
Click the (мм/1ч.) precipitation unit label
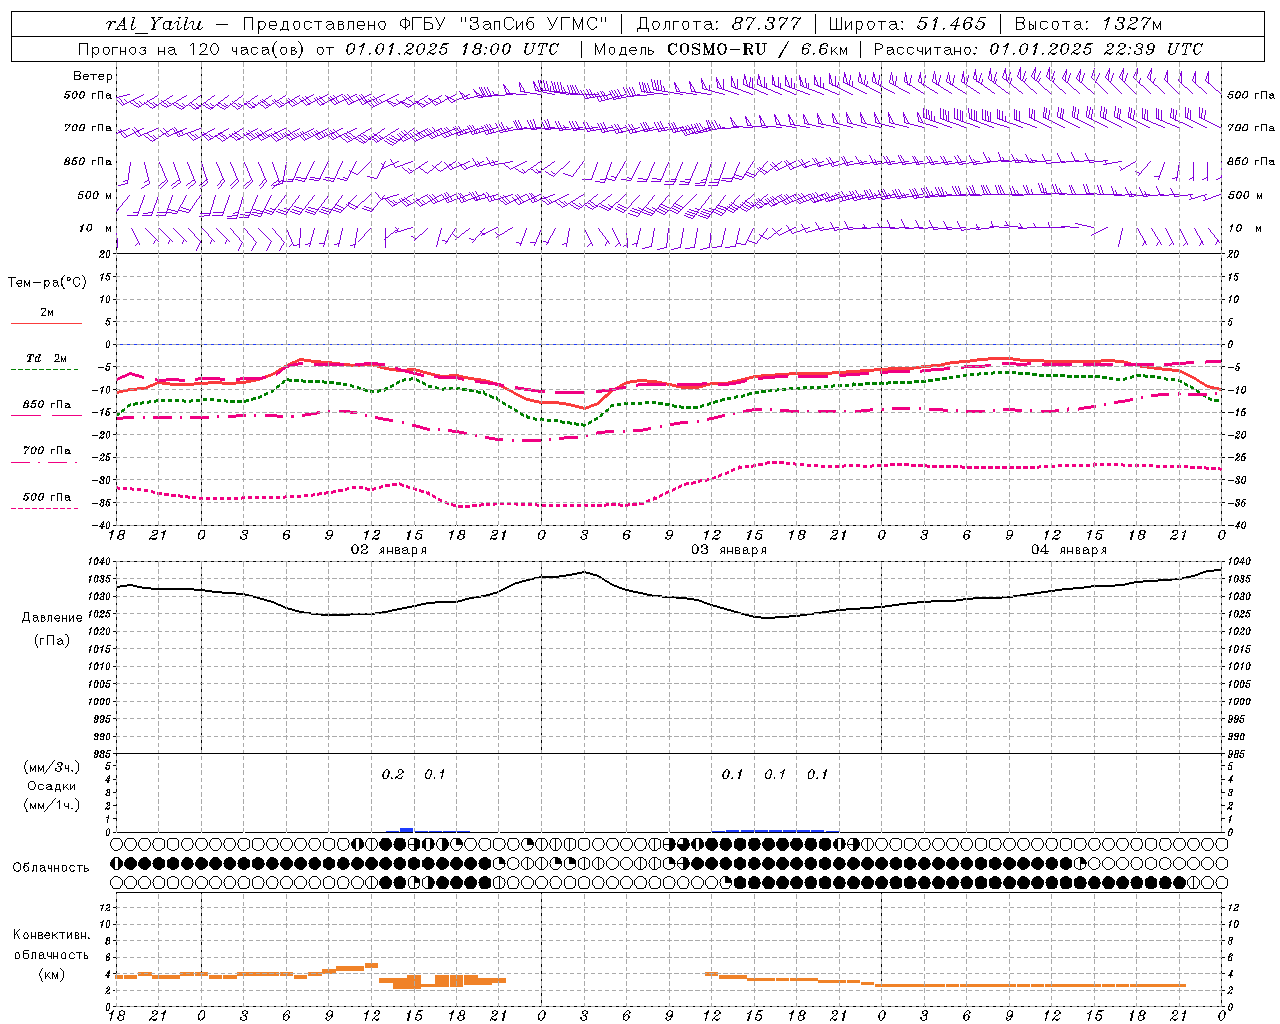(x=52, y=805)
